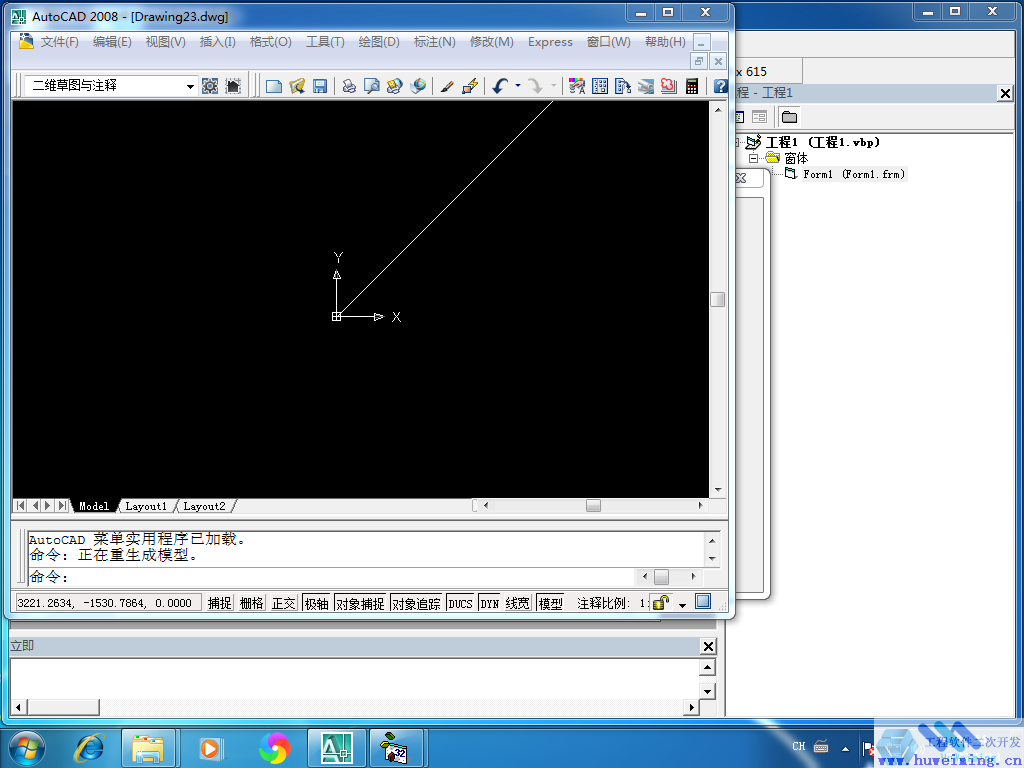The height and width of the screenshot is (768, 1024).
Task: Toggle 对象捕捉 object snap in status bar
Action: pos(360,603)
